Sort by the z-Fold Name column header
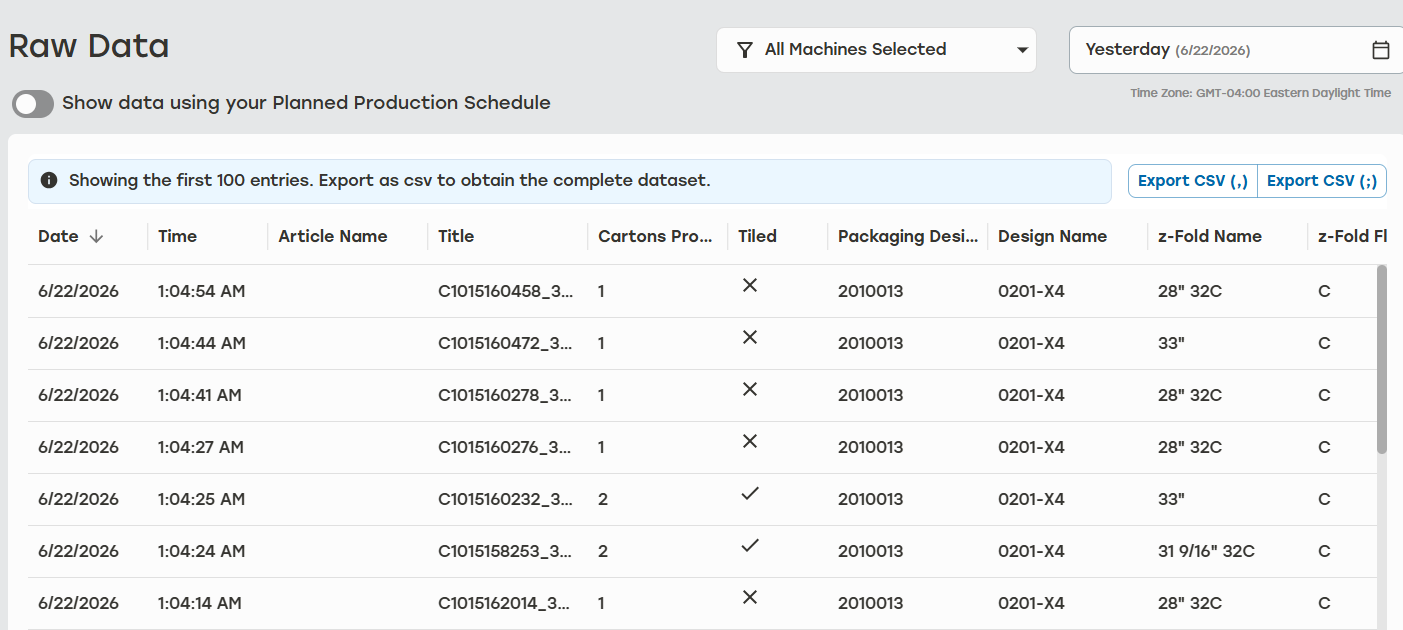Image resolution: width=1403 pixels, height=630 pixels. [1210, 237]
